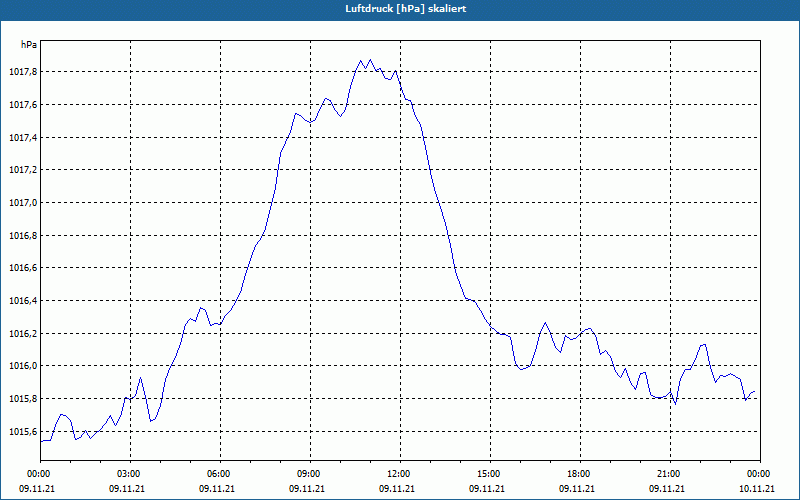The width and height of the screenshot is (800, 500).
Task: Click the 03:00 time axis label
Action: click(x=130, y=474)
